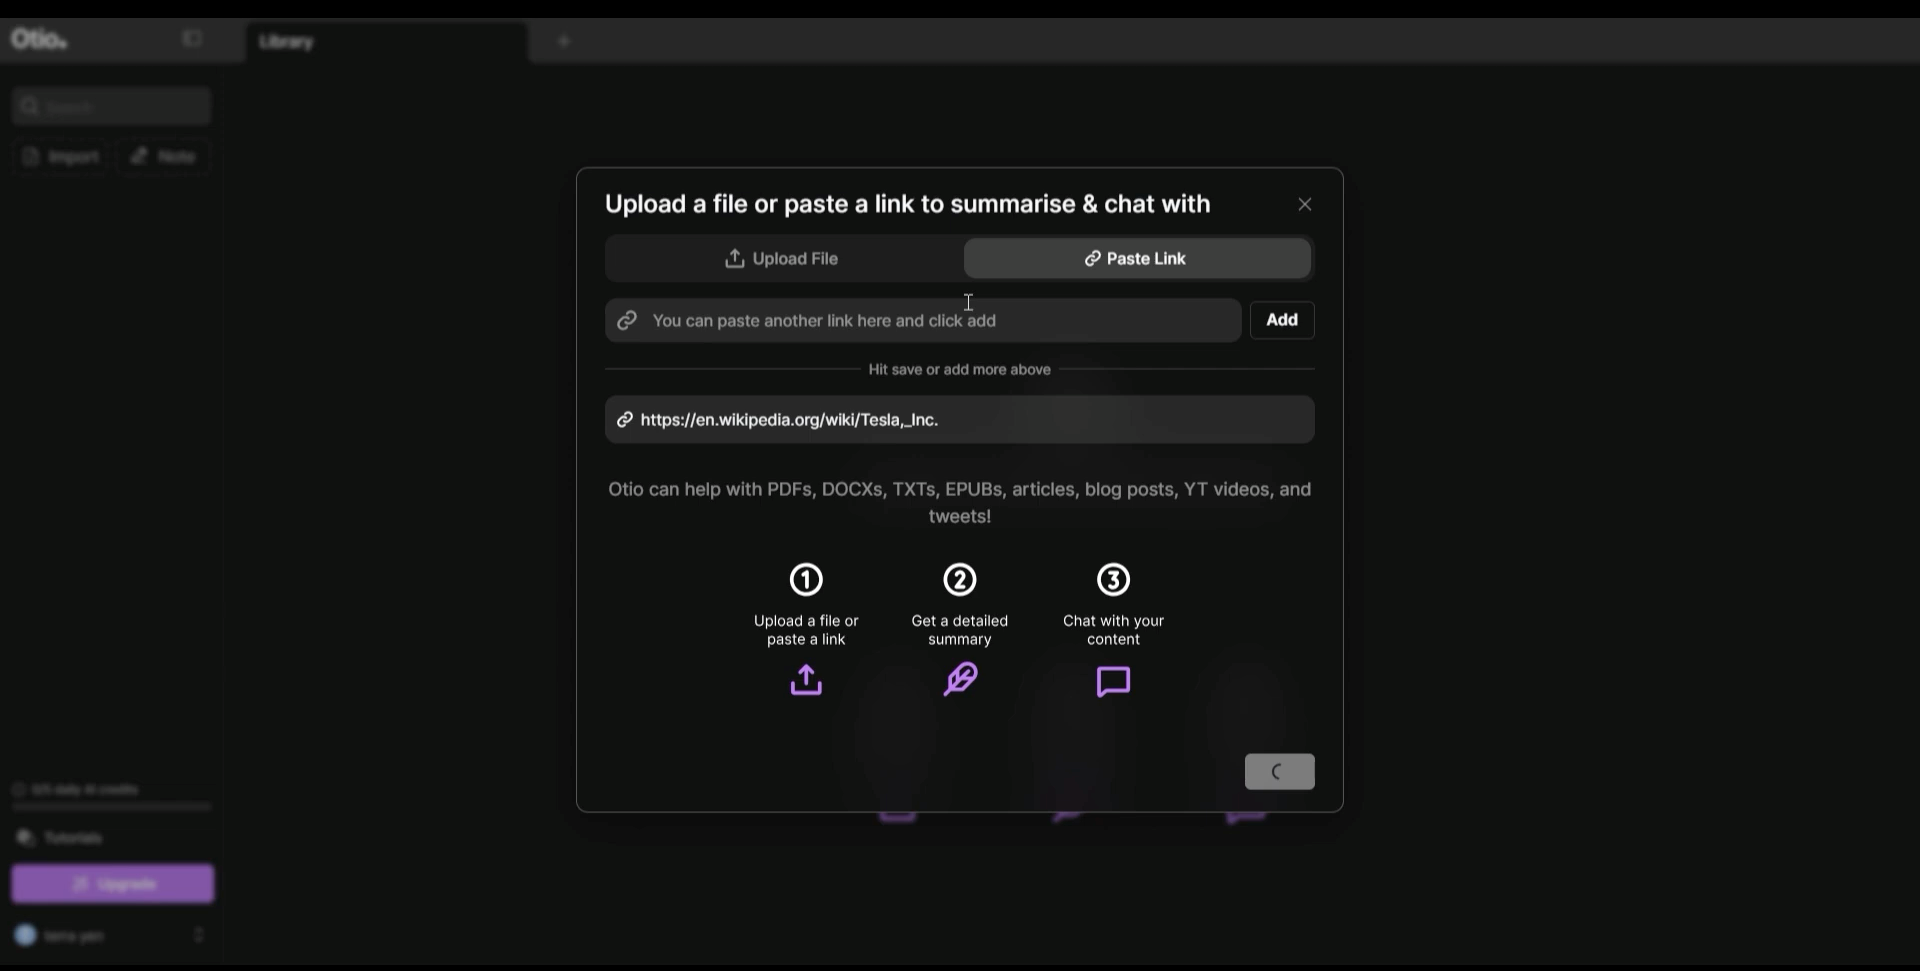The height and width of the screenshot is (971, 1920).
Task: Close the upload dialog with the X
Action: pyautogui.click(x=1304, y=204)
